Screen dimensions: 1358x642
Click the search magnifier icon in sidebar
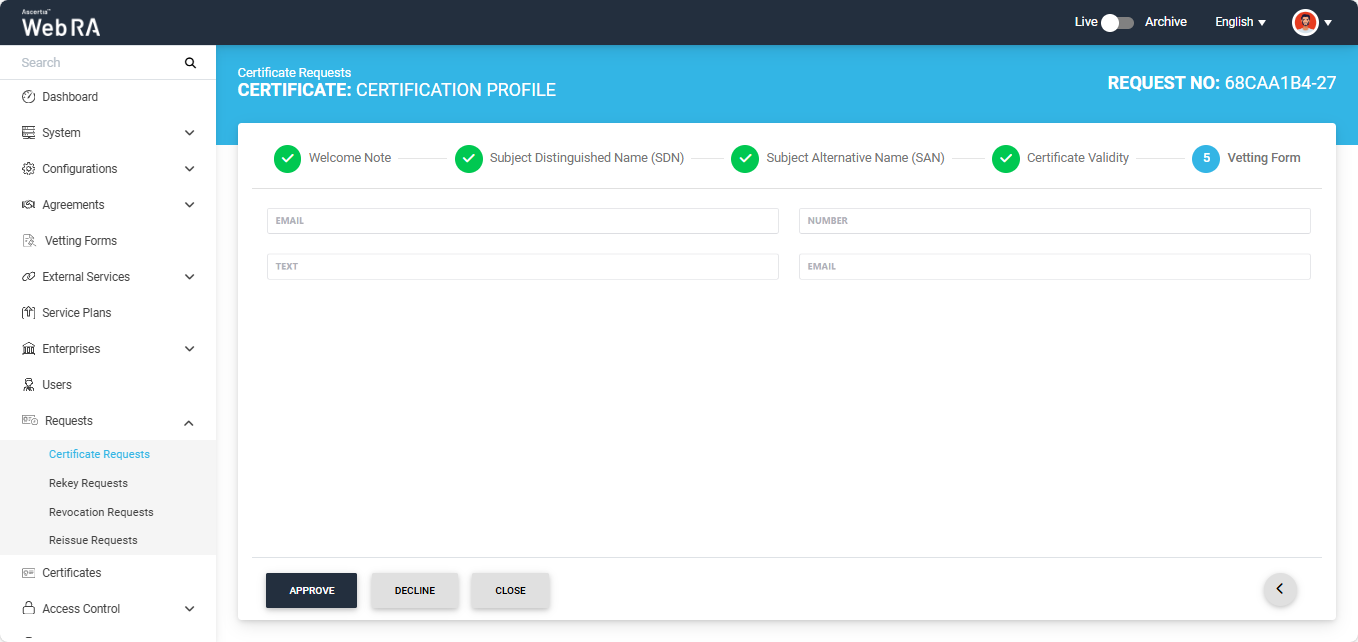tap(190, 63)
